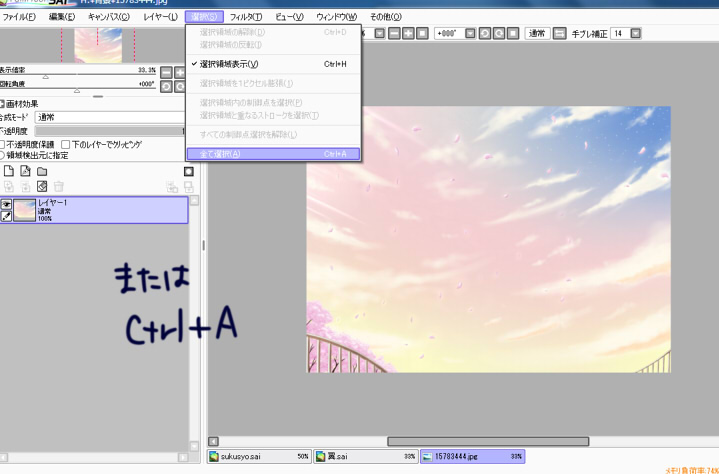Click the clear layer eraser icon
Screen dimensions: 719x474
[x=42, y=187]
